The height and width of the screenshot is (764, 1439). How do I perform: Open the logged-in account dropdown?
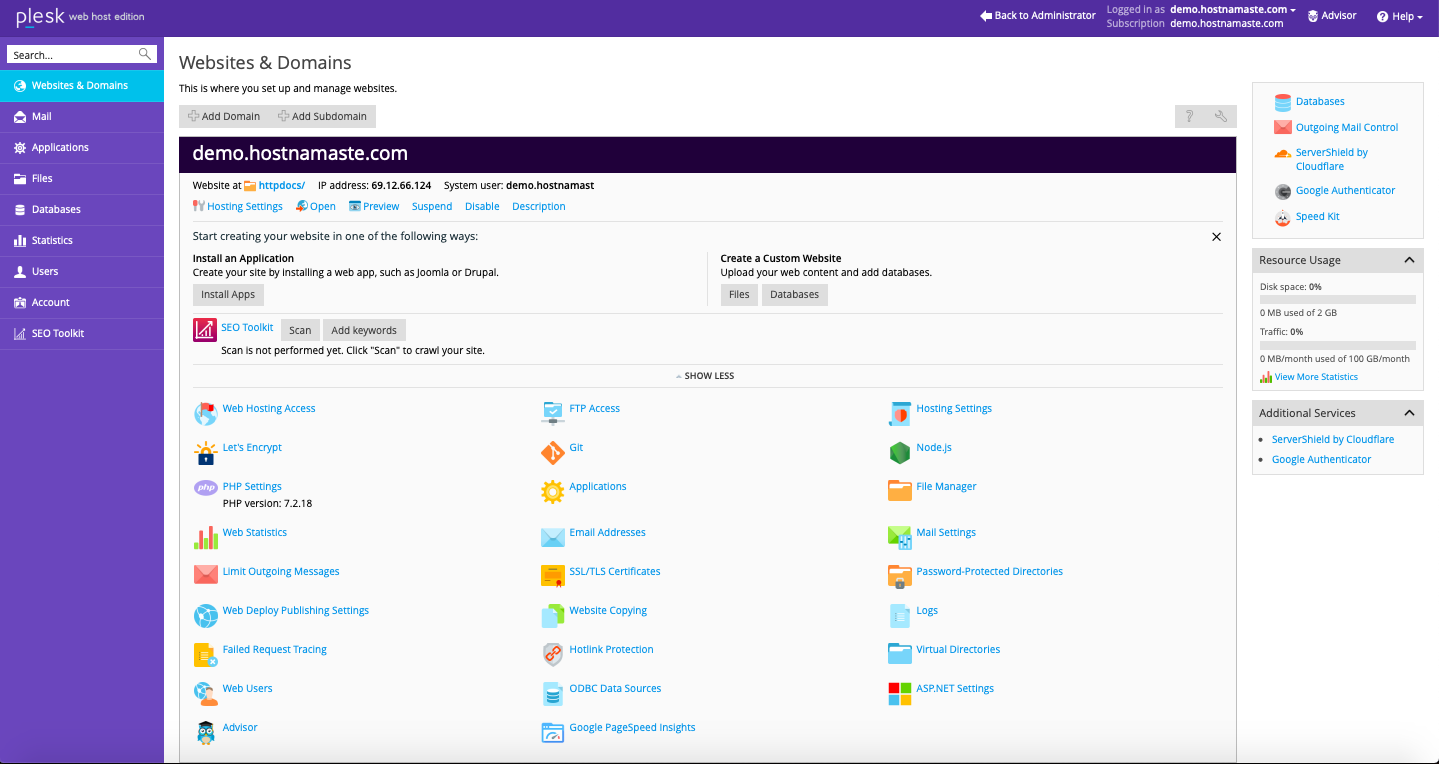1233,9
